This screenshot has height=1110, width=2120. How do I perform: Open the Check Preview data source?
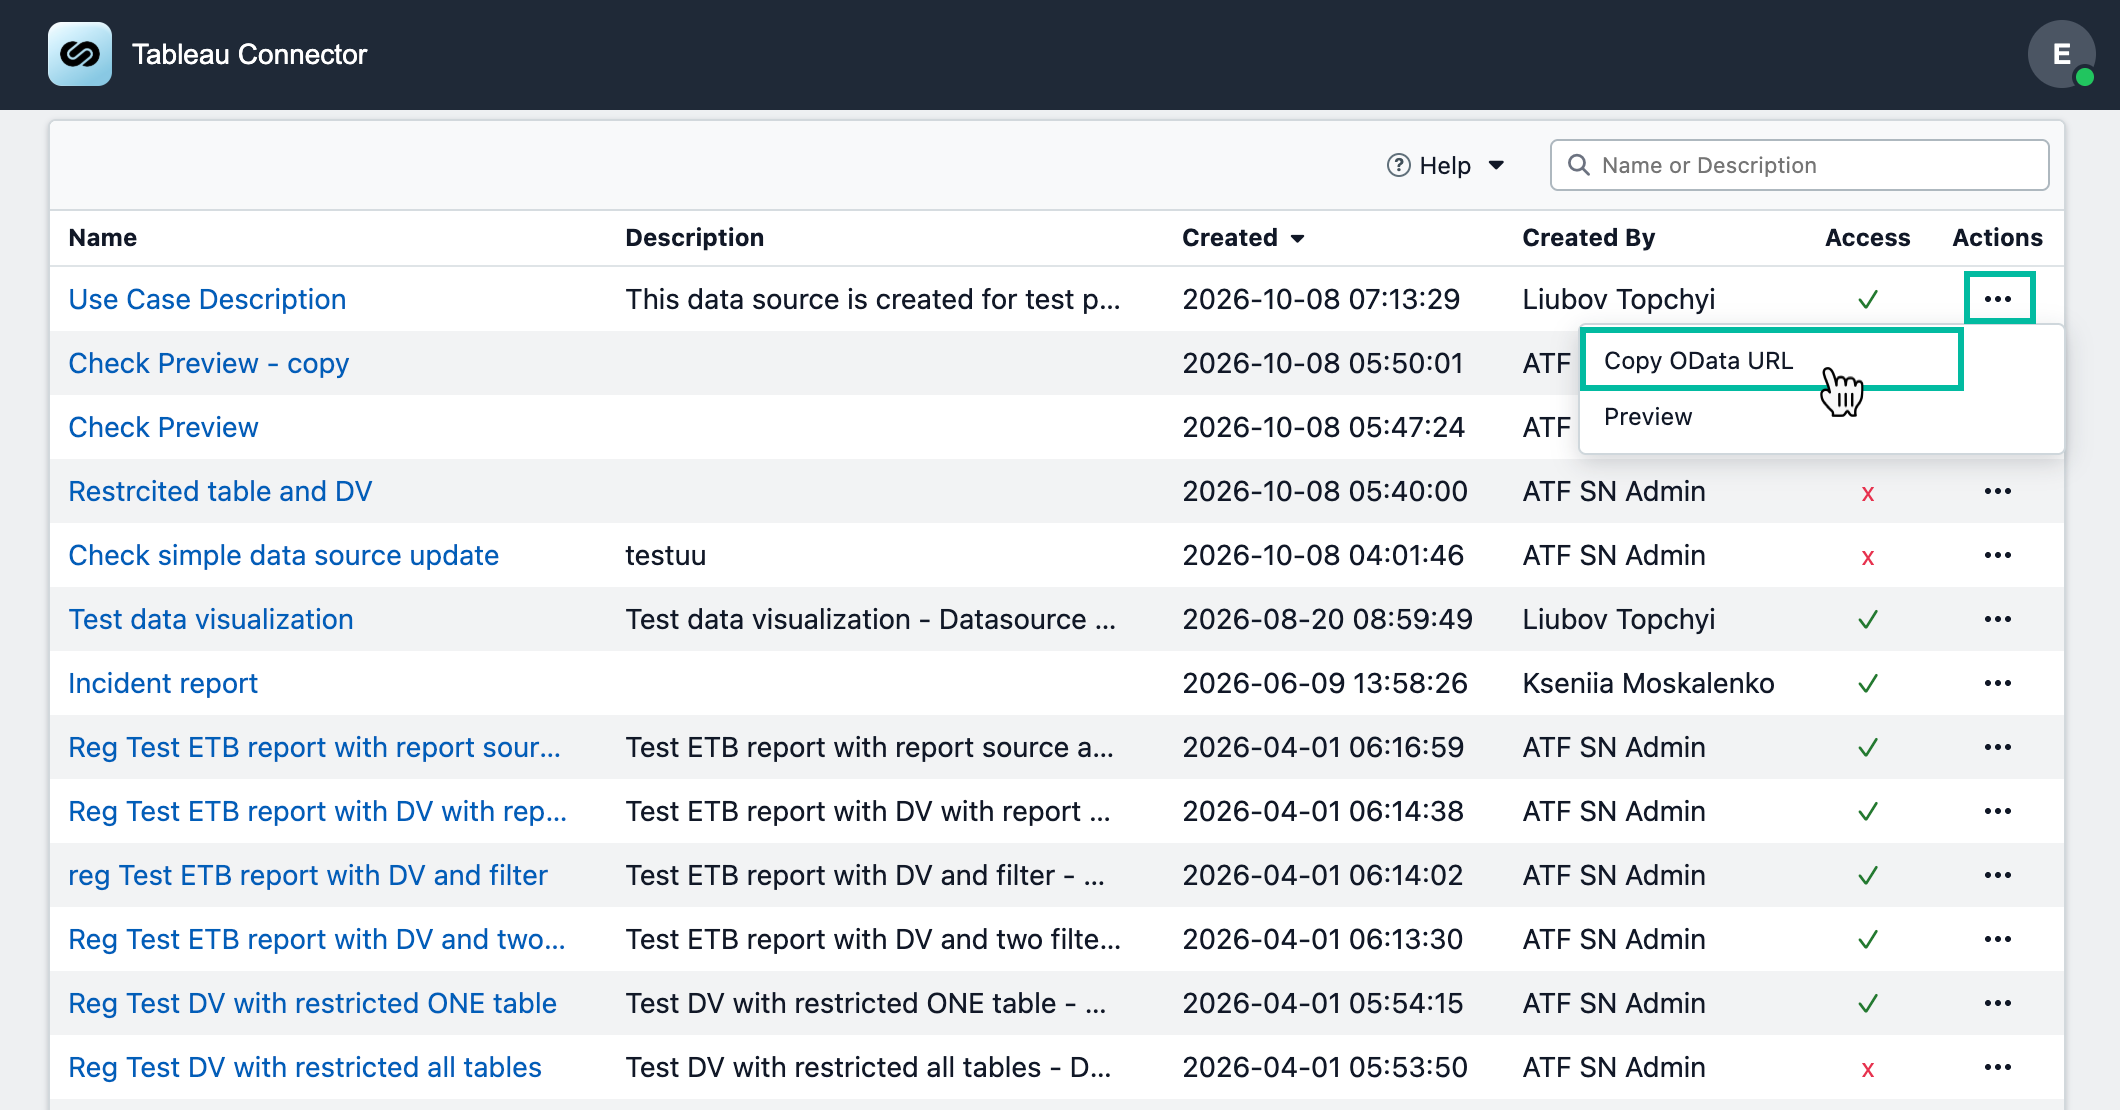click(x=163, y=427)
